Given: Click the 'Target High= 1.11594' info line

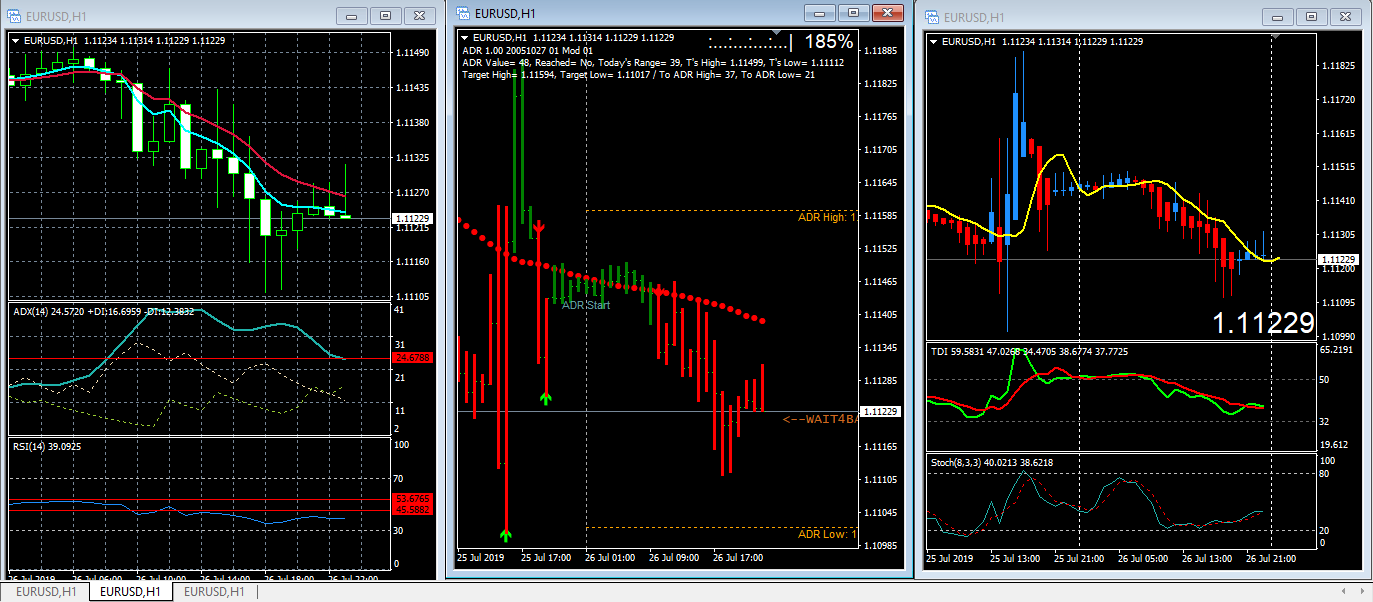Looking at the screenshot, I should point(639,75).
